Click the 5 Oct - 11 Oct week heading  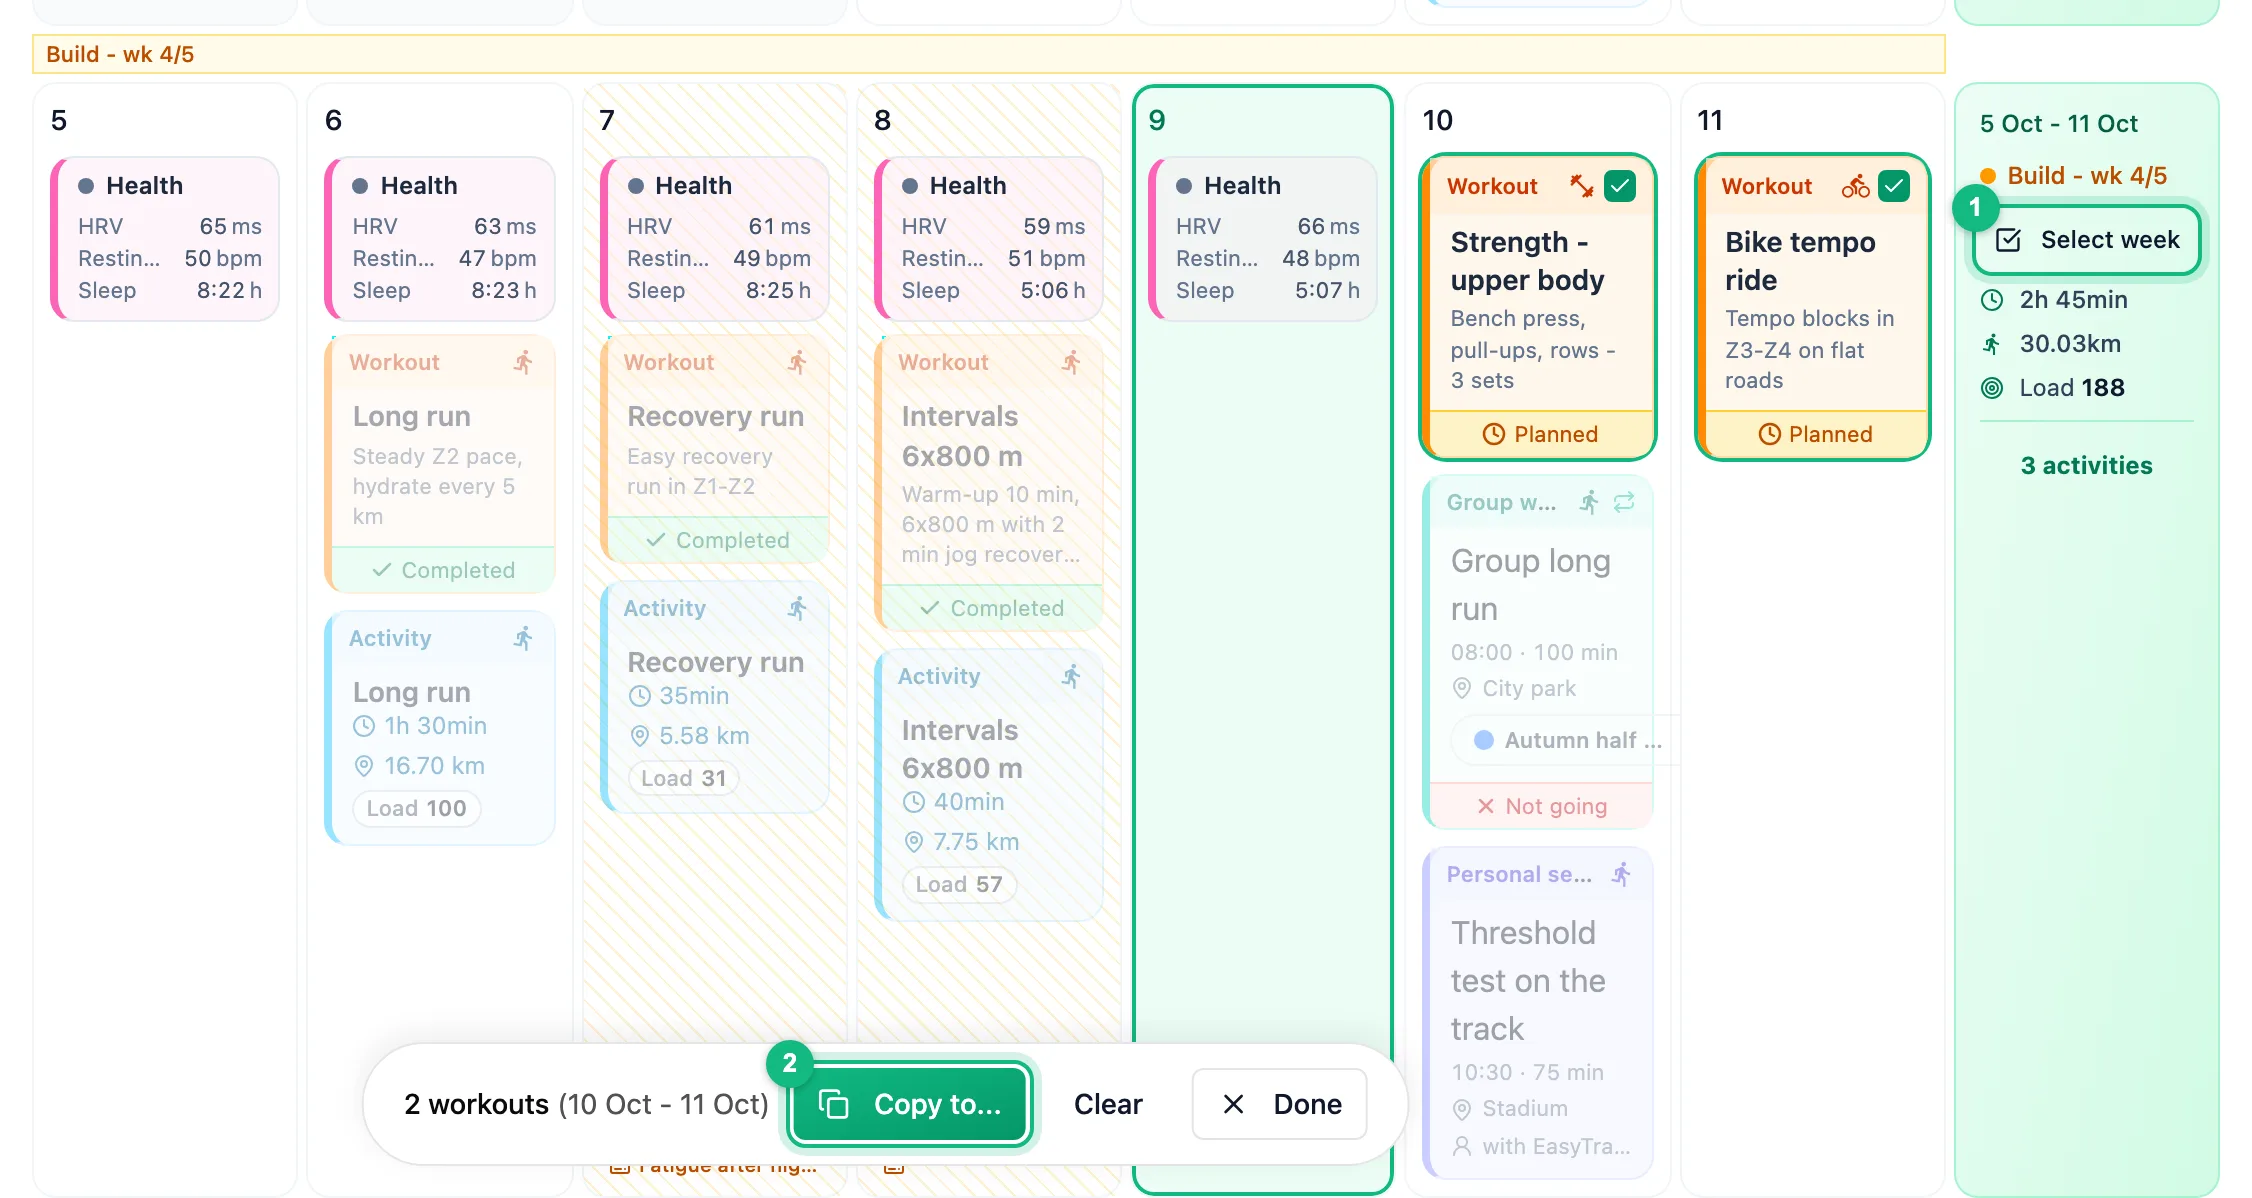pyautogui.click(x=2058, y=124)
